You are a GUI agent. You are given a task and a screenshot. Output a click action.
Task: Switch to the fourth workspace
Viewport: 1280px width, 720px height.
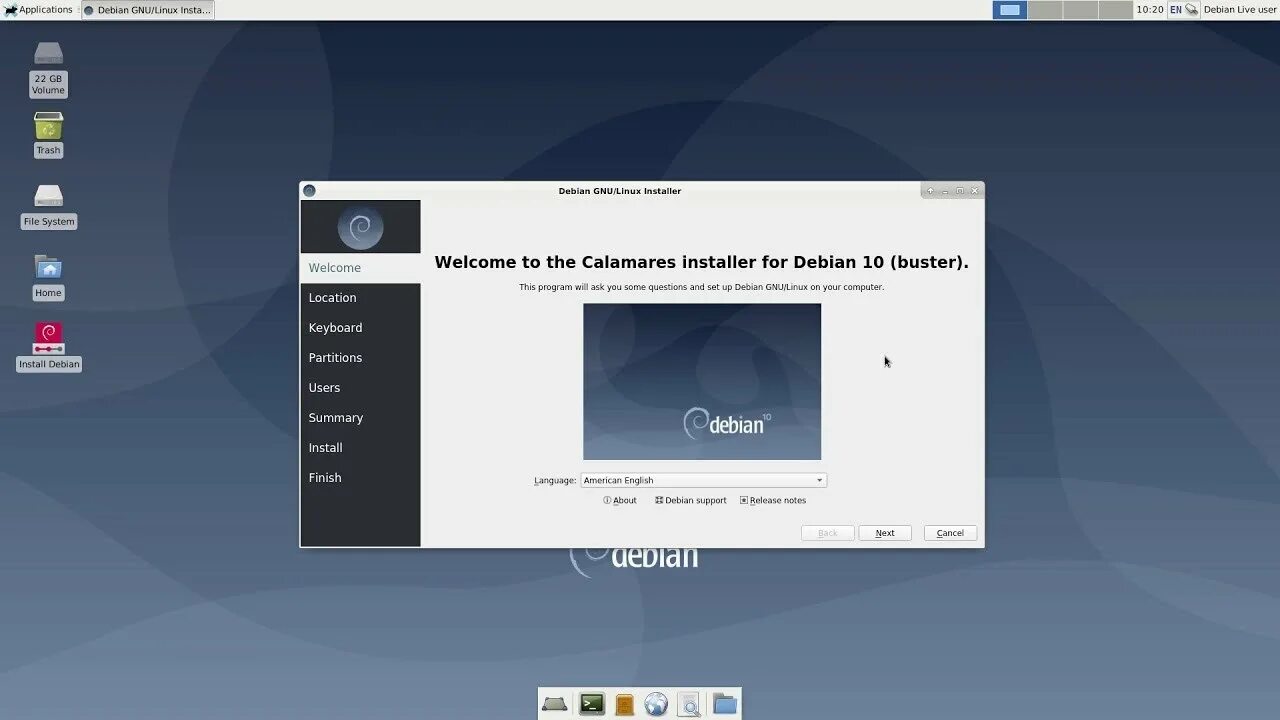point(1115,10)
